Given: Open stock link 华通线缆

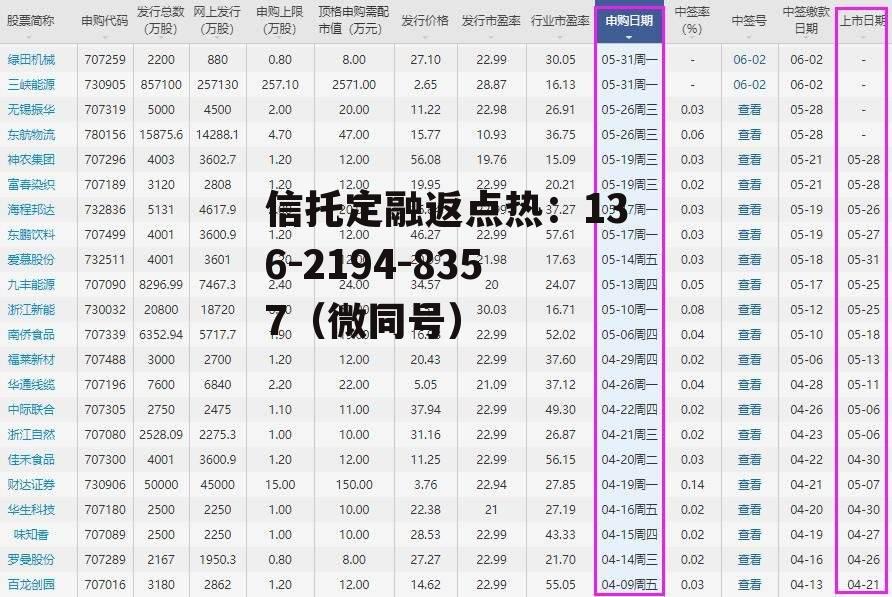Looking at the screenshot, I should click(31, 385).
